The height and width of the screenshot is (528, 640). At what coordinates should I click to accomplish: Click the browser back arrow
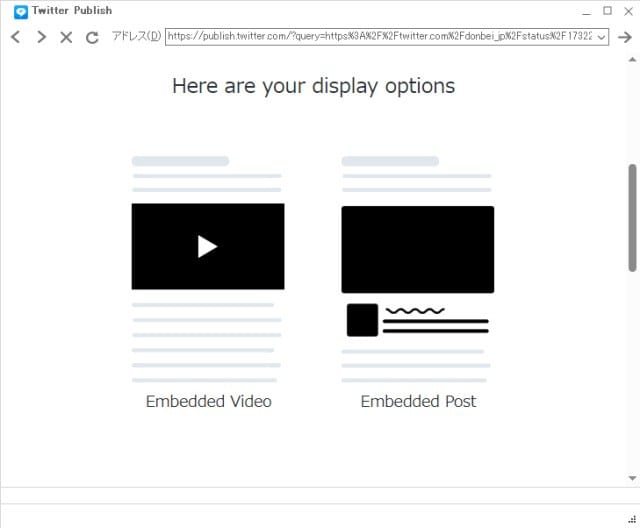[16, 37]
